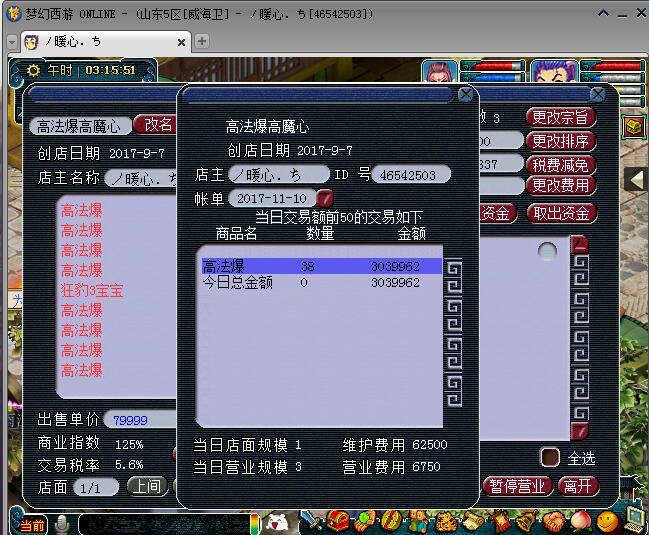The width and height of the screenshot is (649, 535).
Task: Click the 离开 leave button
Action: pos(578,486)
